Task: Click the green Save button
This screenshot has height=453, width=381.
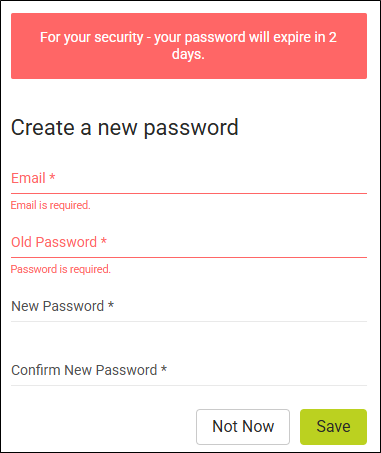Action: [x=333, y=427]
